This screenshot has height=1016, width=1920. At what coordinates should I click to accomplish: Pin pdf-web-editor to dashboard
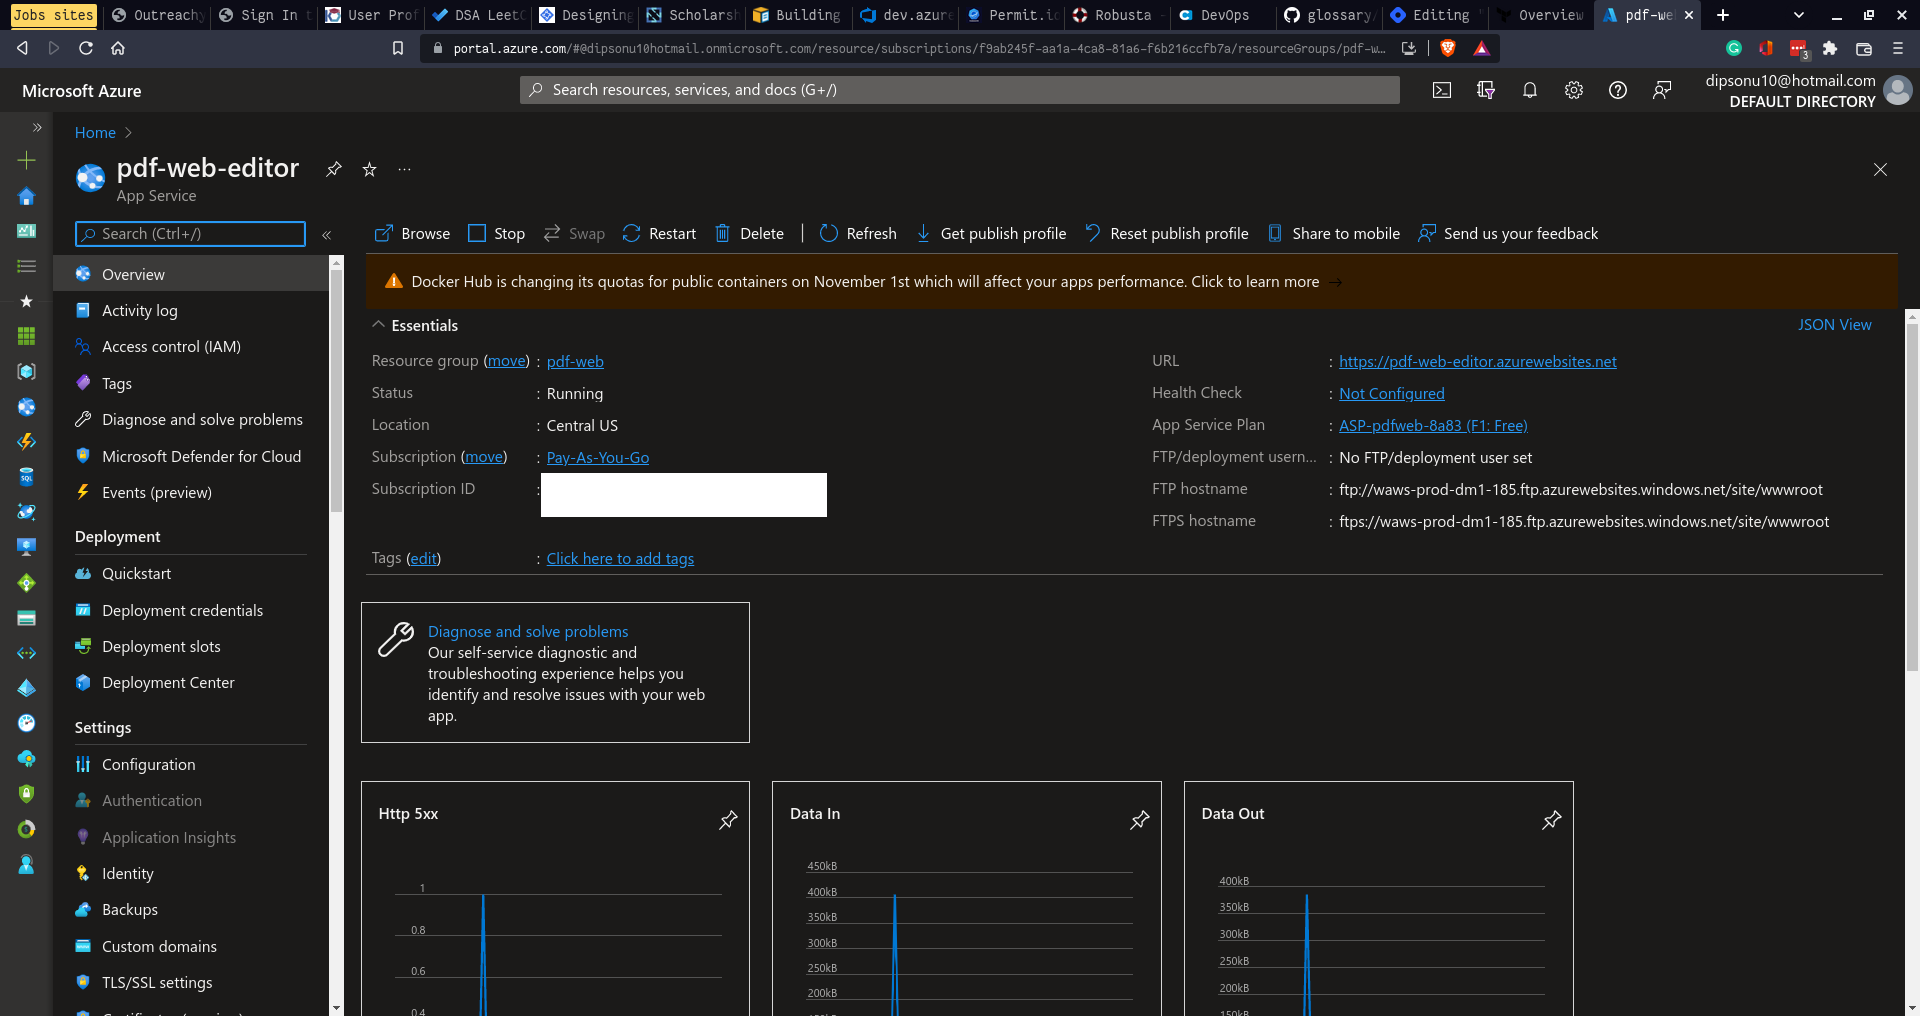coord(334,169)
